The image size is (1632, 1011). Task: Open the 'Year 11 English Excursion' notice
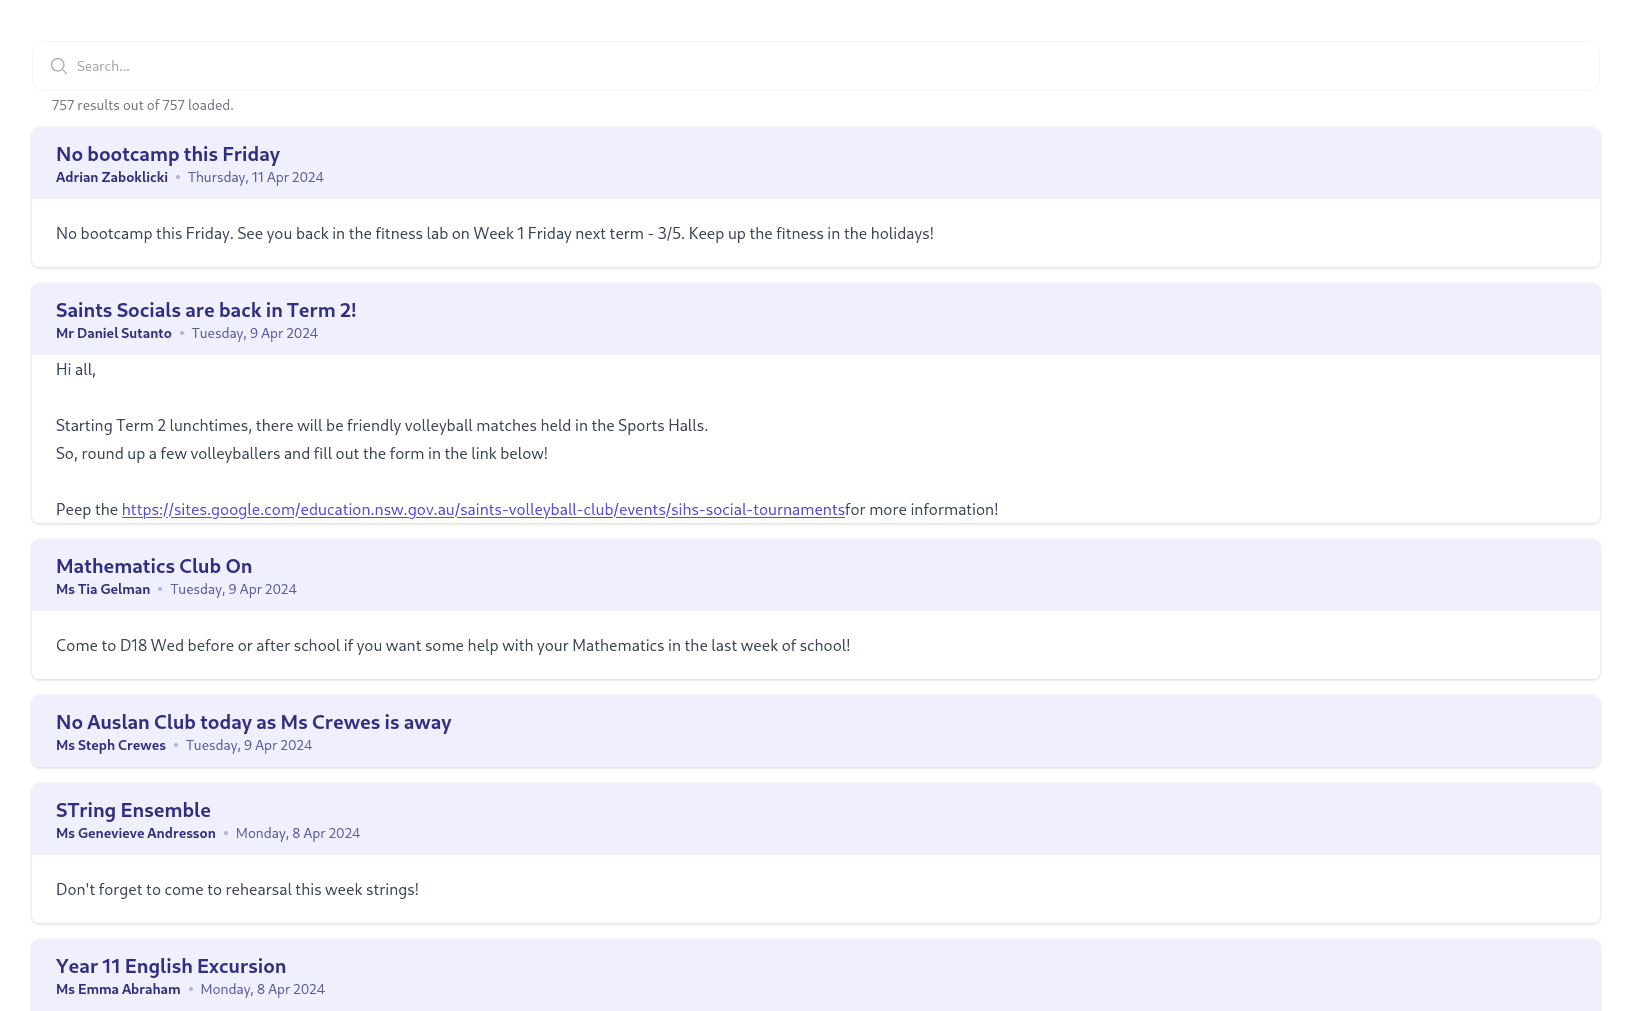[171, 966]
